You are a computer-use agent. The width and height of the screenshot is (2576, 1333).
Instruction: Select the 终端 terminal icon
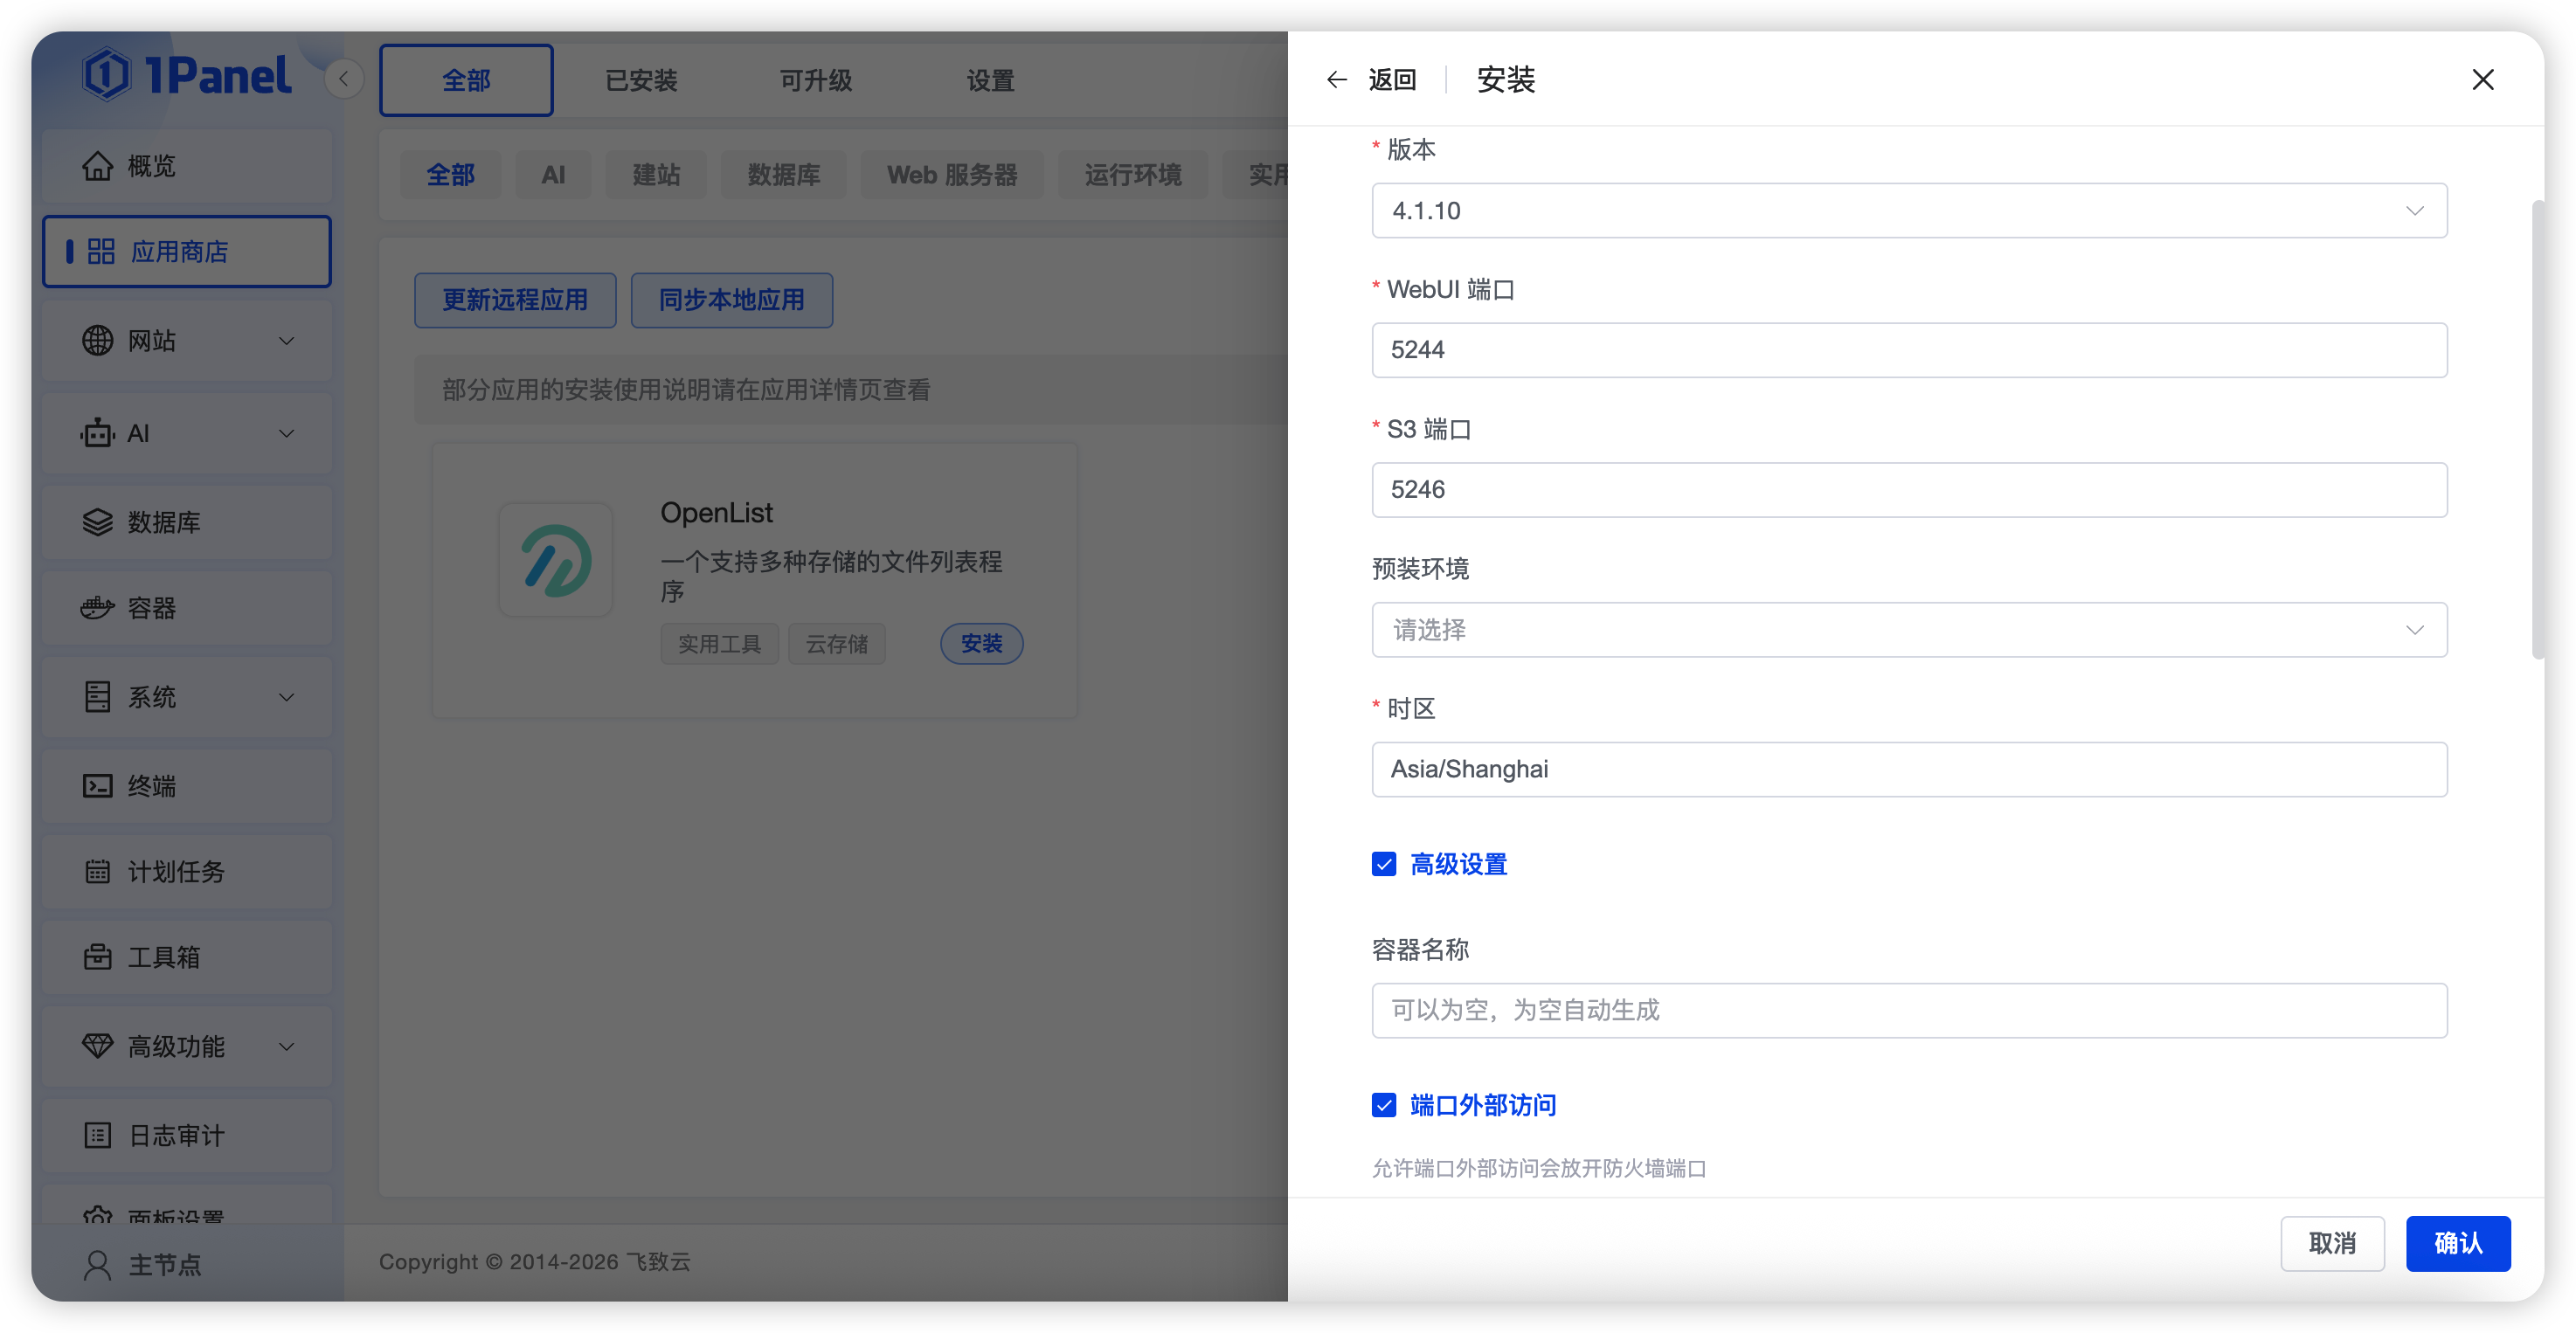click(x=97, y=786)
